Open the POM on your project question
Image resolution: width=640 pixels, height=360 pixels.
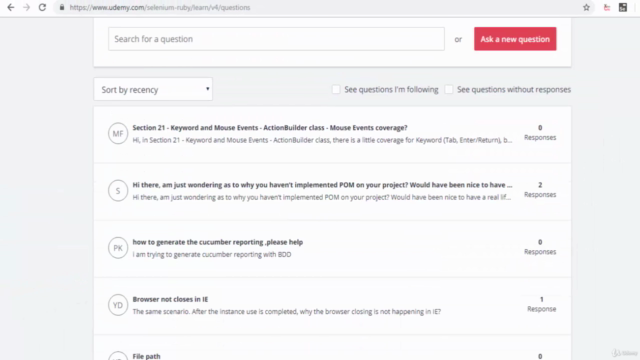click(322, 185)
